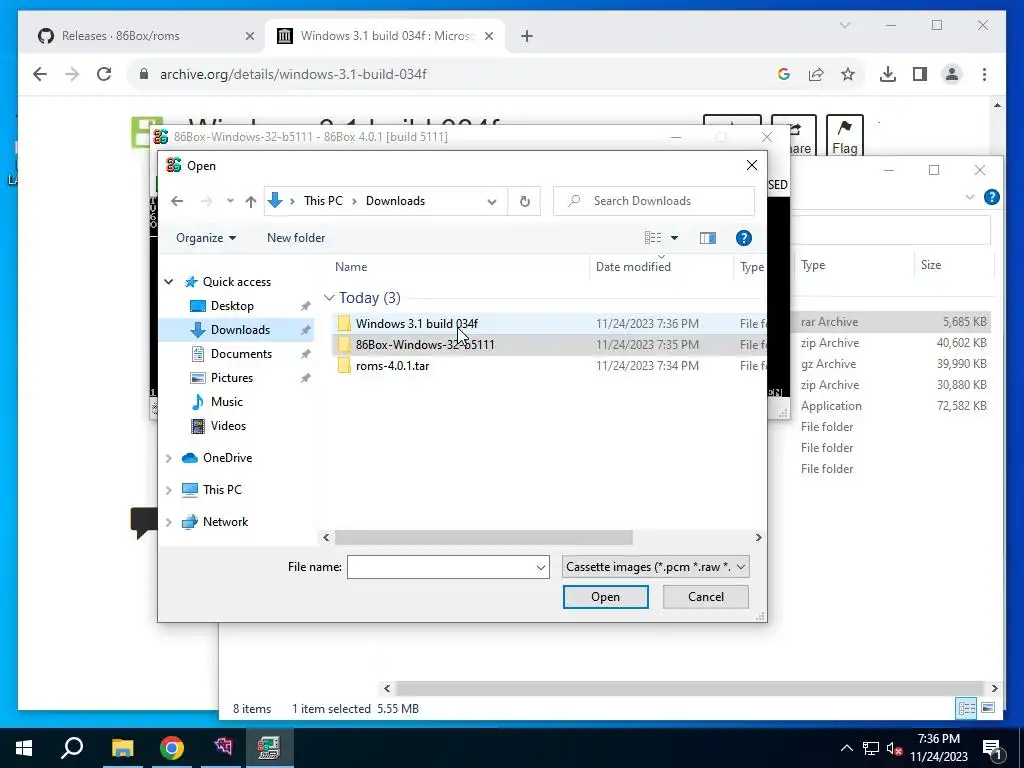Select Network in navigation pane
1024x768 pixels.
point(225,522)
